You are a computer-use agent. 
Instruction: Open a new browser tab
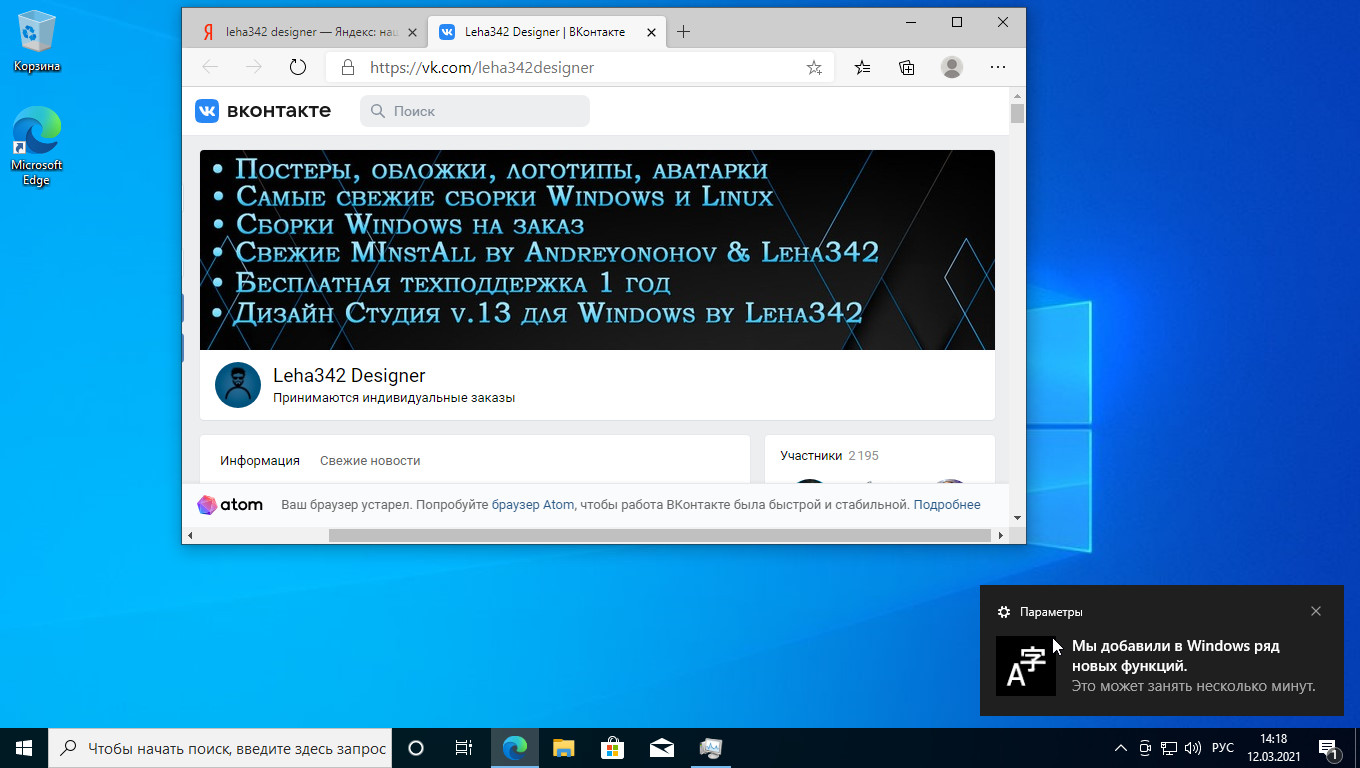[x=683, y=32]
